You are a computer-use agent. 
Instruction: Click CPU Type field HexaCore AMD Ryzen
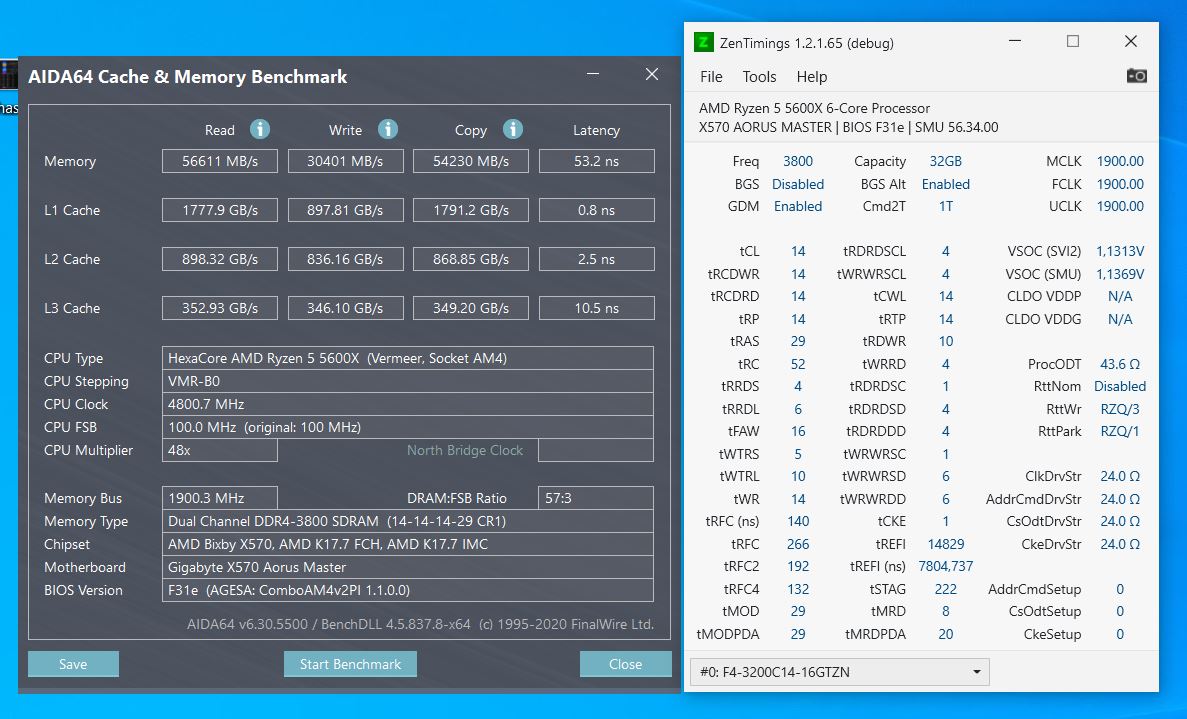[x=408, y=358]
